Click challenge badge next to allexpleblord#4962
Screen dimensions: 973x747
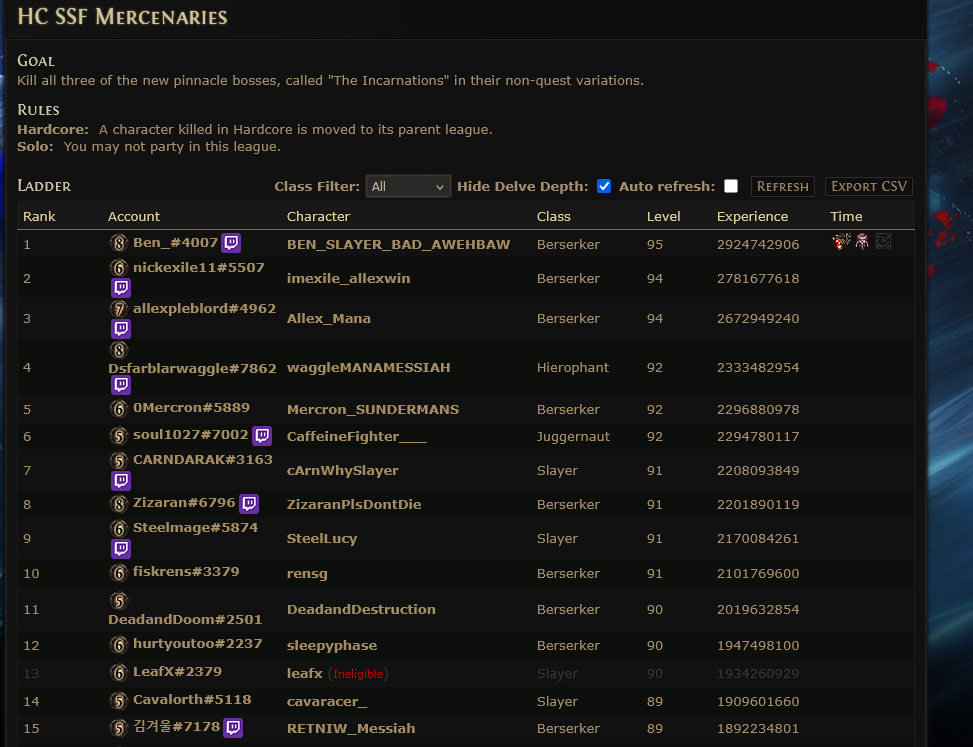[x=119, y=309]
